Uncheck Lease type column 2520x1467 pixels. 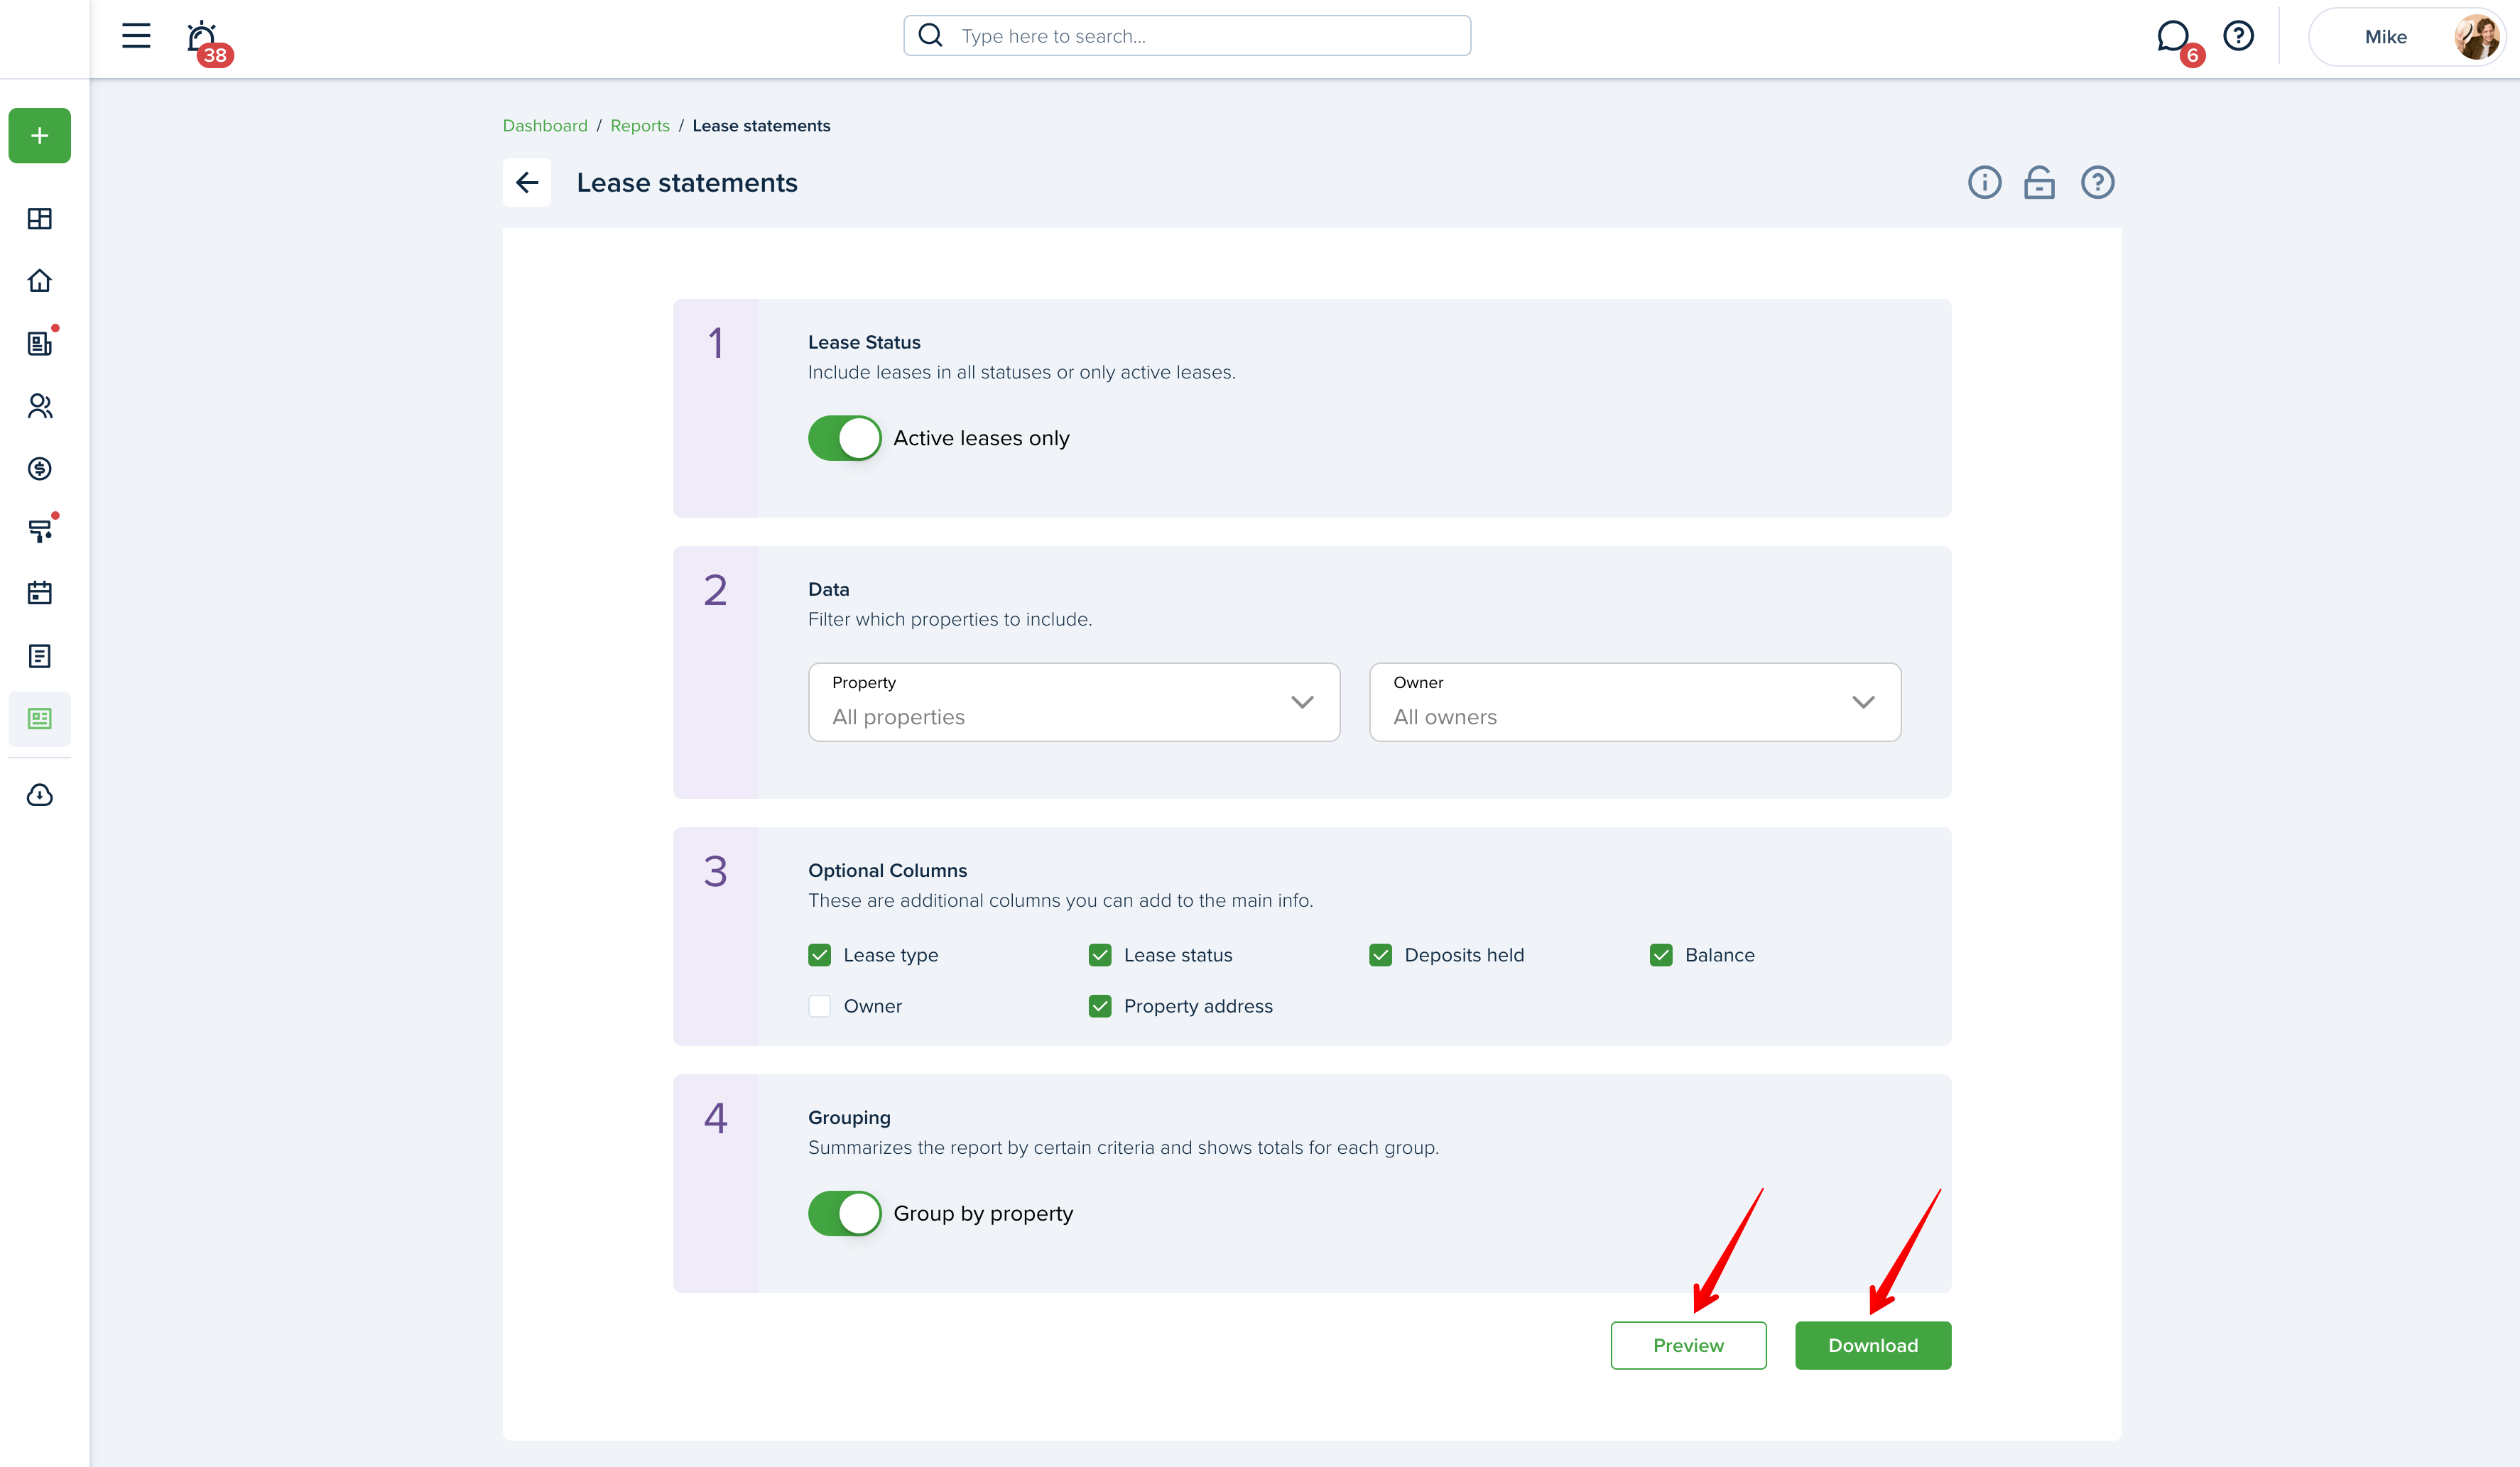pos(819,955)
